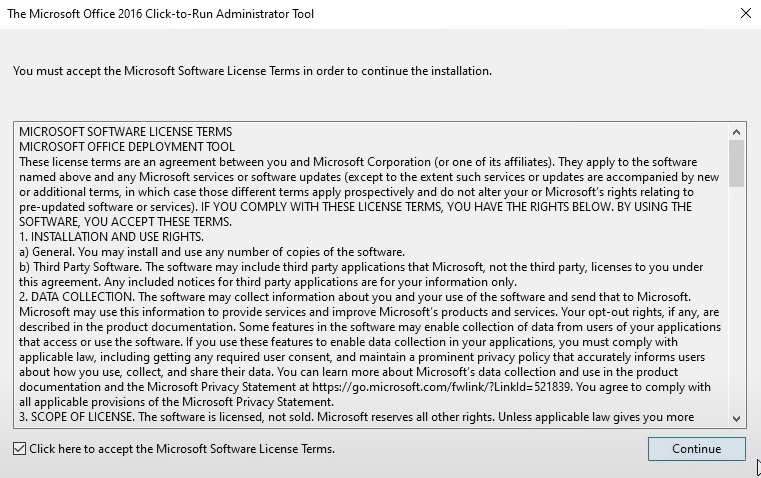Click the license text scrollbar thumb
Image resolution: width=761 pixels, height=478 pixels.
pos(737,162)
